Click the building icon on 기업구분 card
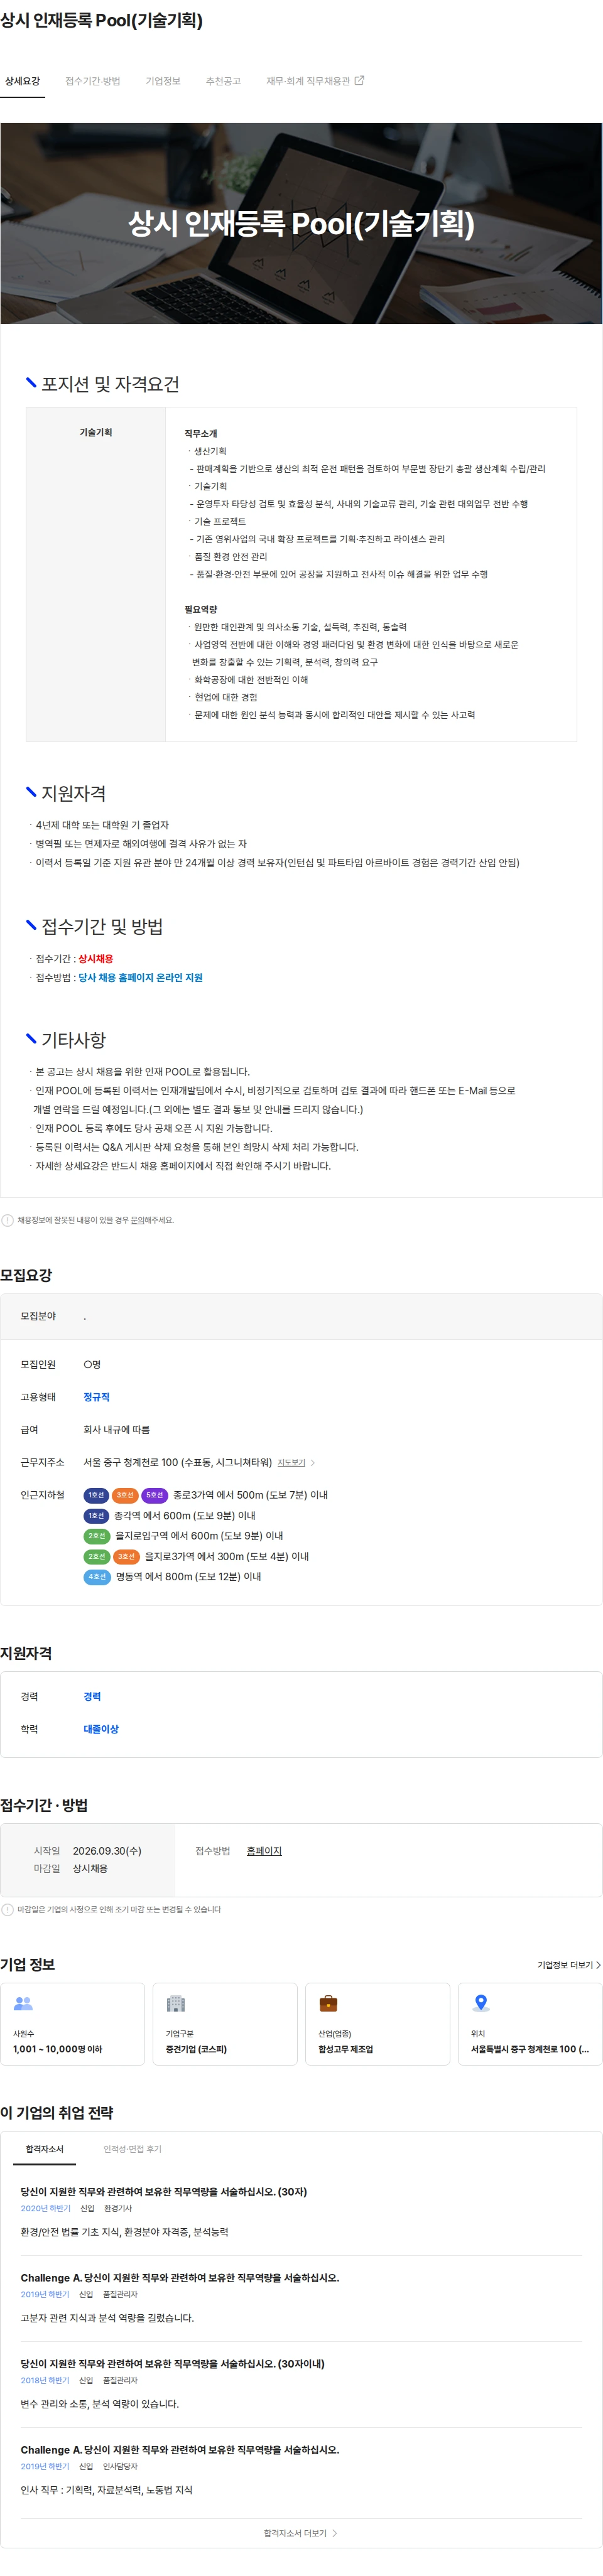Viewport: 603px width, 2576px height. (x=176, y=2004)
